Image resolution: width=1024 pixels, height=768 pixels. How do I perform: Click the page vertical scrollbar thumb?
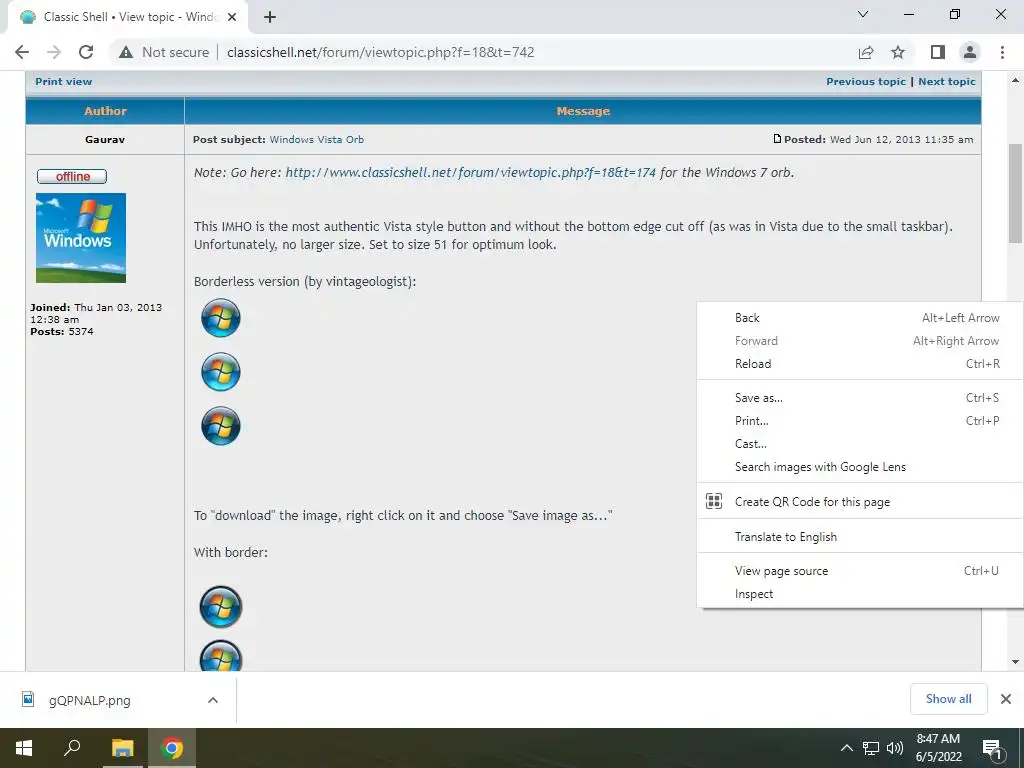pos(1015,193)
